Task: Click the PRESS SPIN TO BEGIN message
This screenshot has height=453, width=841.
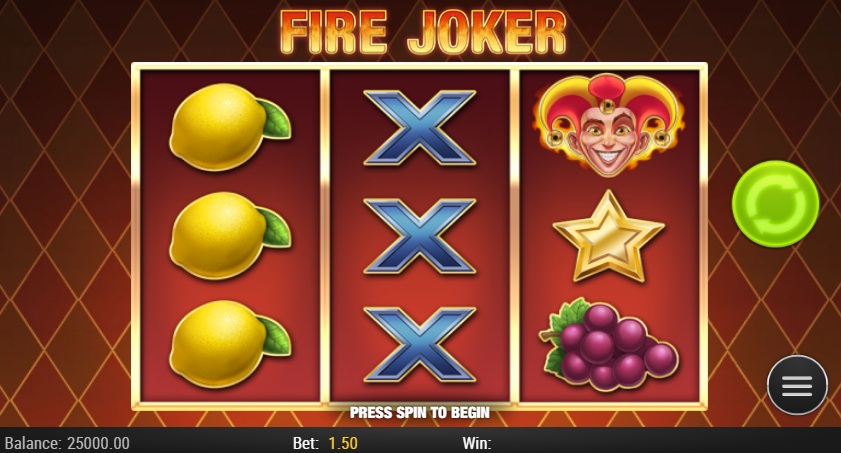Action: click(x=419, y=412)
